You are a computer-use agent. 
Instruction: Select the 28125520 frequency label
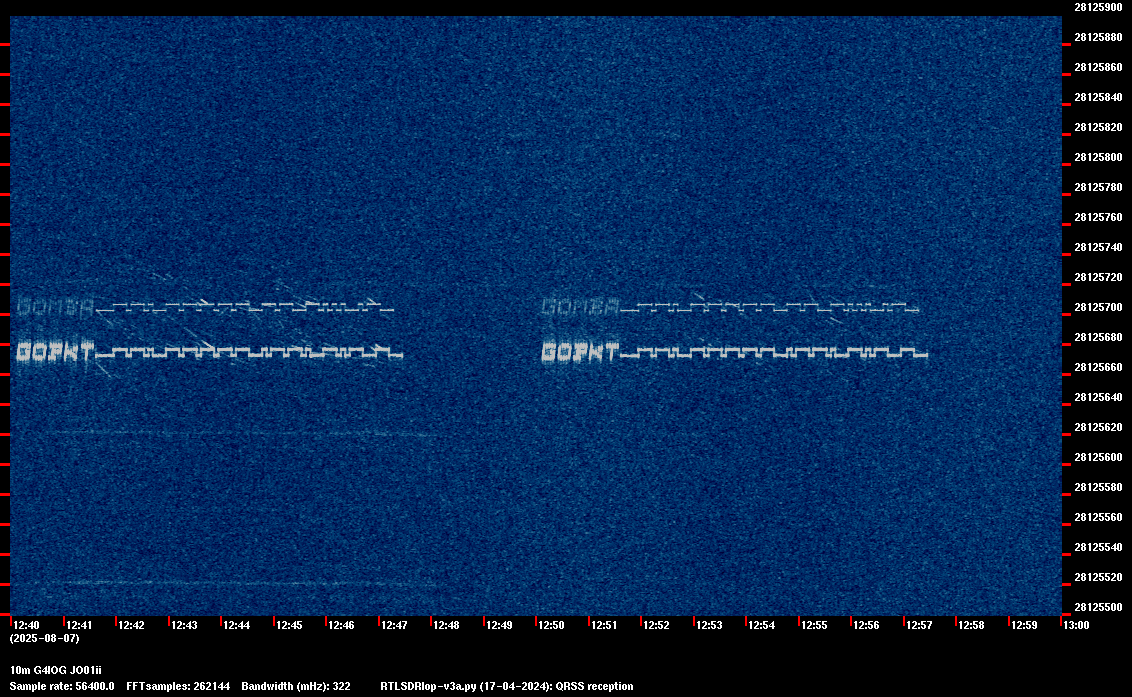tap(1099, 578)
